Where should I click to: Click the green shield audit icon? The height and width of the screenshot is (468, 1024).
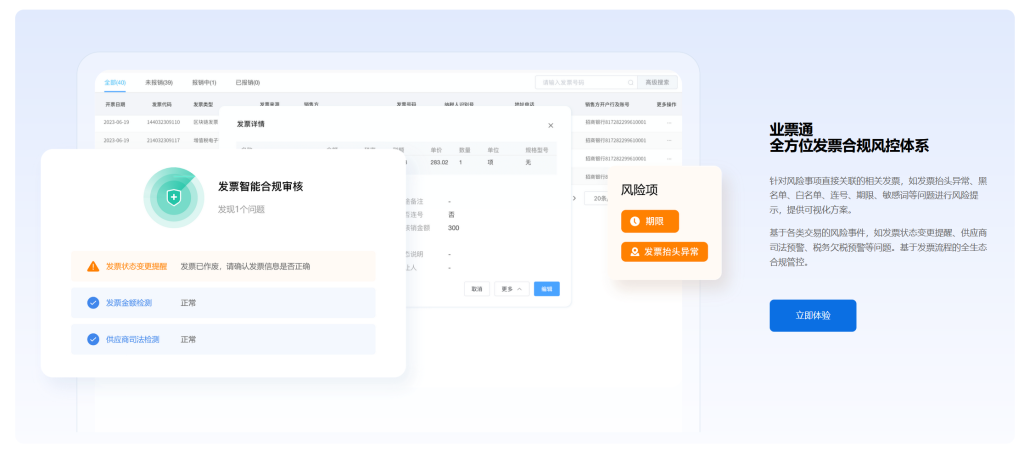coord(174,197)
